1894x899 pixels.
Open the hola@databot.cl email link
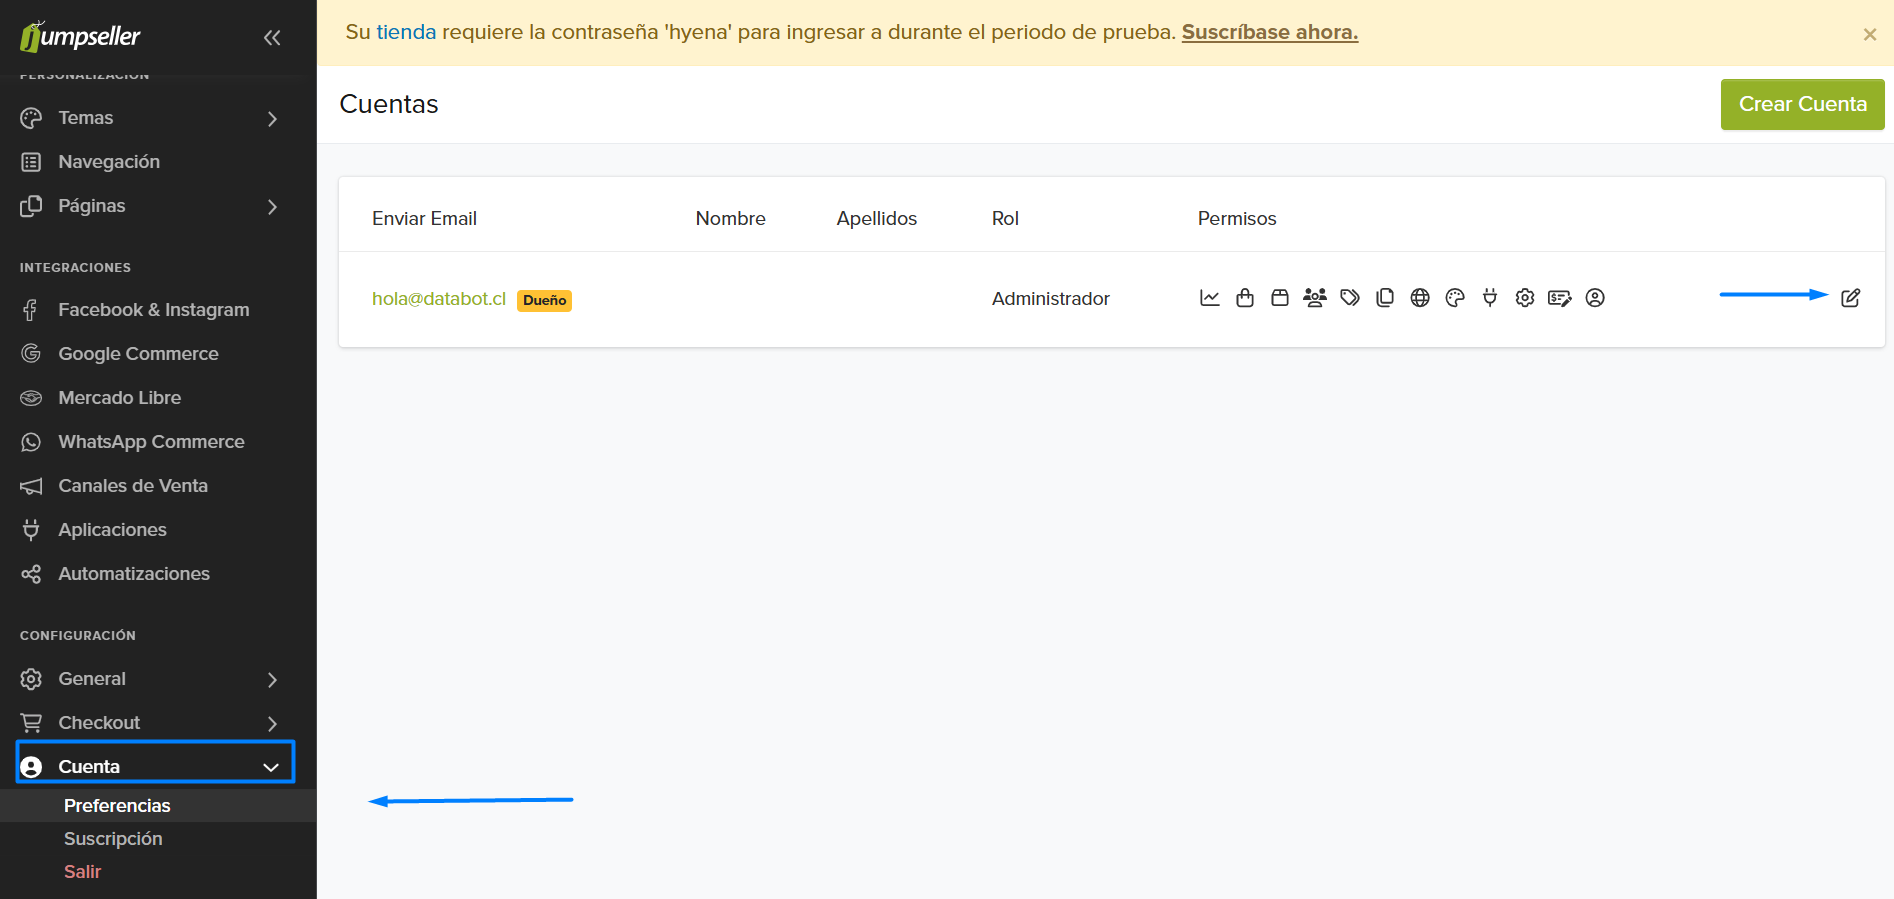[438, 299]
